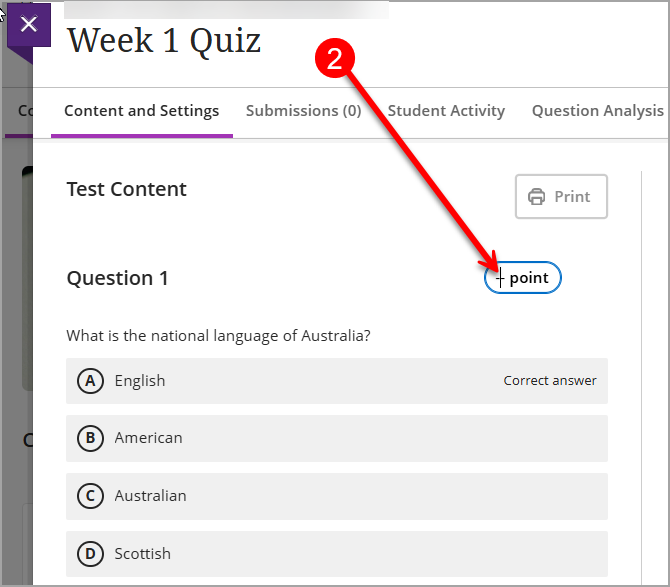
Task: Select answer circle C for Australian
Action: pyautogui.click(x=90, y=496)
